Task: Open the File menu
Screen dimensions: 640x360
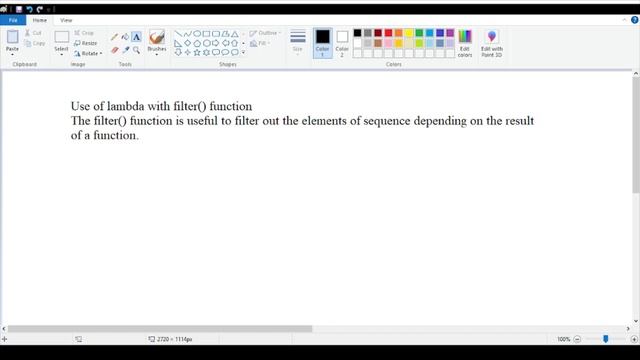Action: tap(13, 20)
